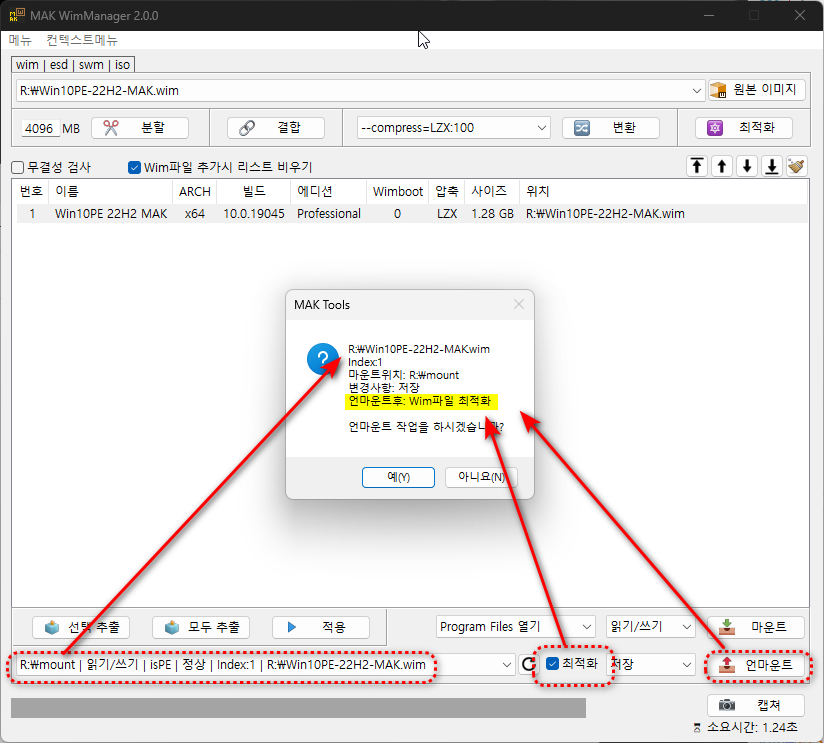Click the 마운트 mount button
The height and width of the screenshot is (743, 824).
(x=756, y=626)
